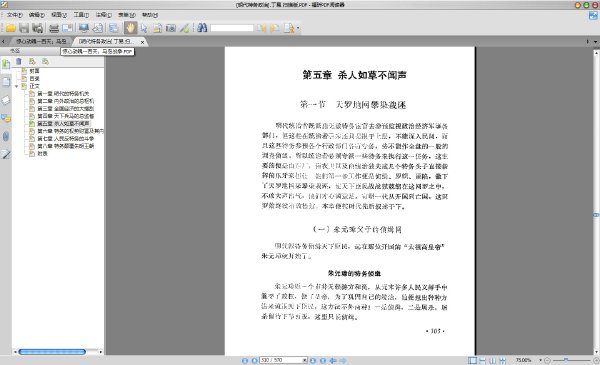The image size is (600, 365).
Task: Go to the next page button
Action: pyautogui.click(x=313, y=360)
